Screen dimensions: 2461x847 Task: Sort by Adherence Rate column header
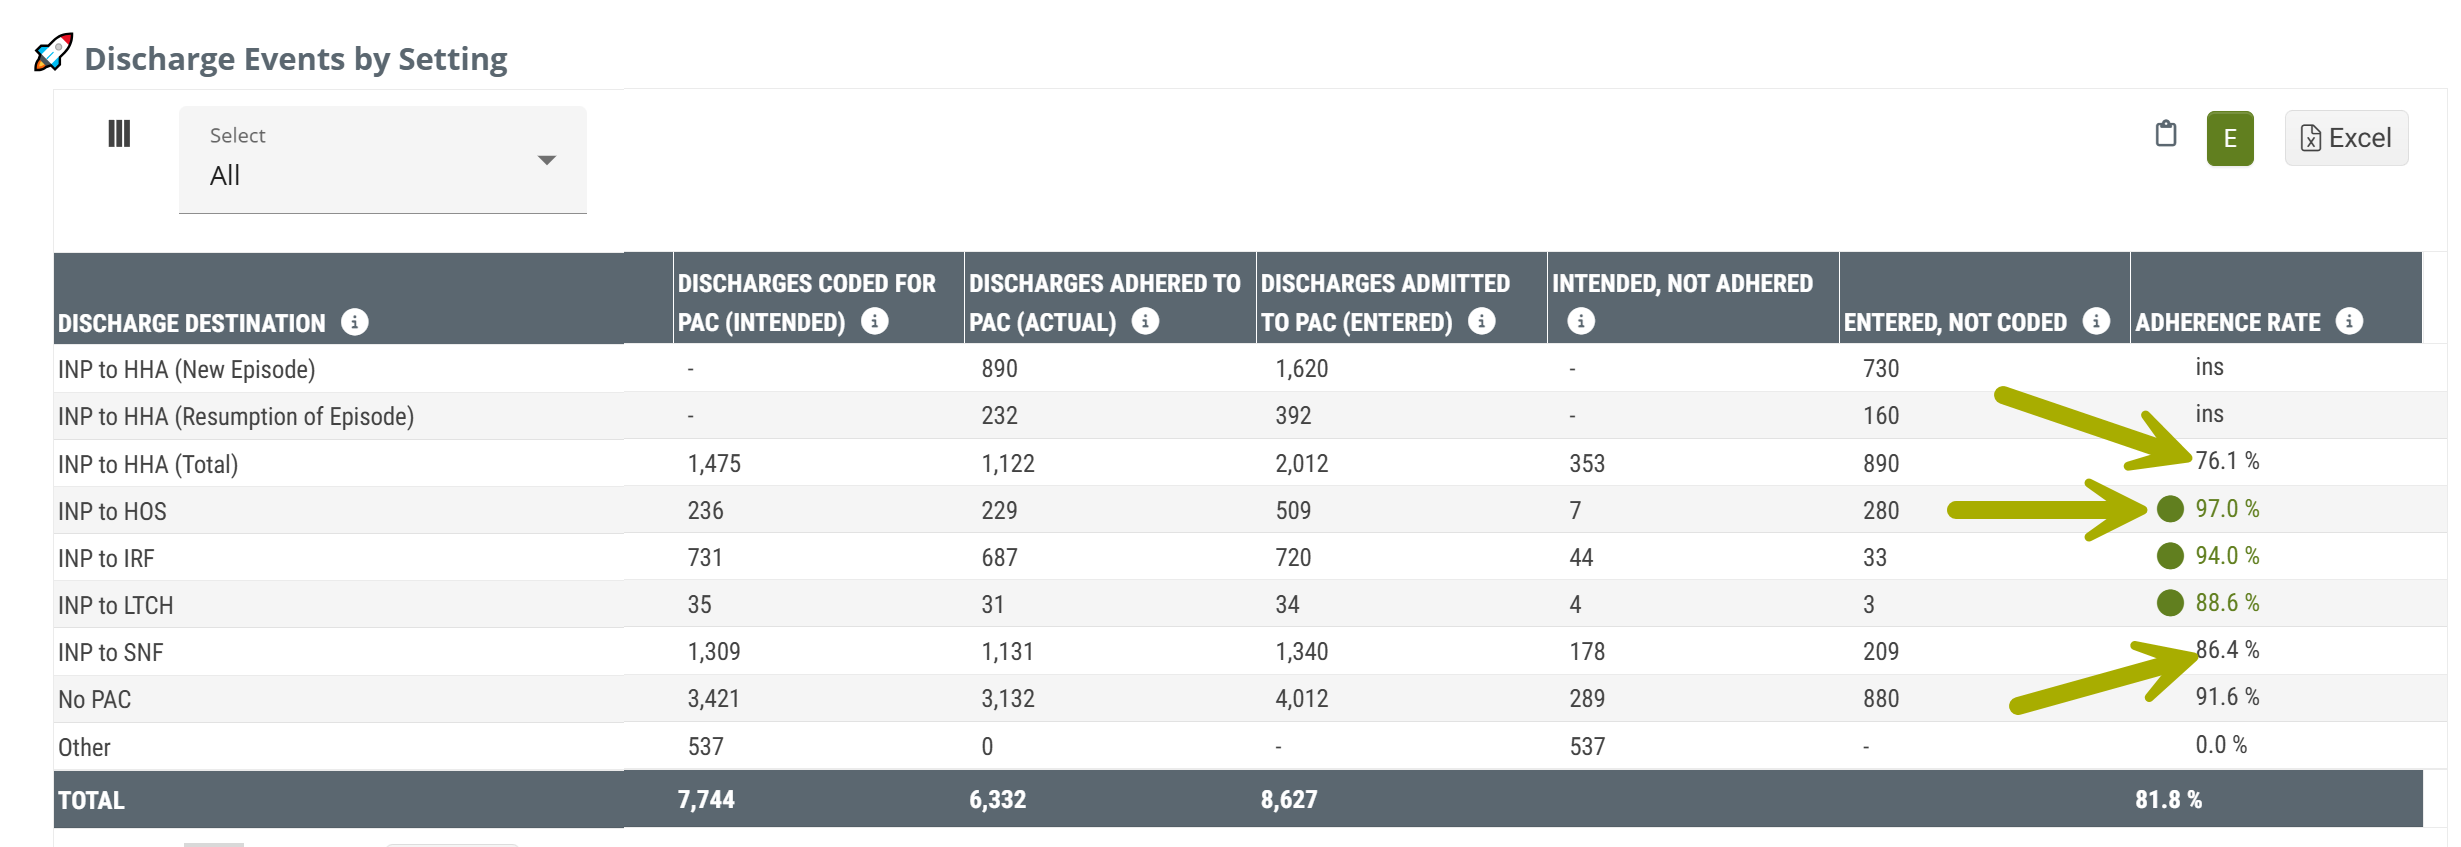pos(2227,323)
